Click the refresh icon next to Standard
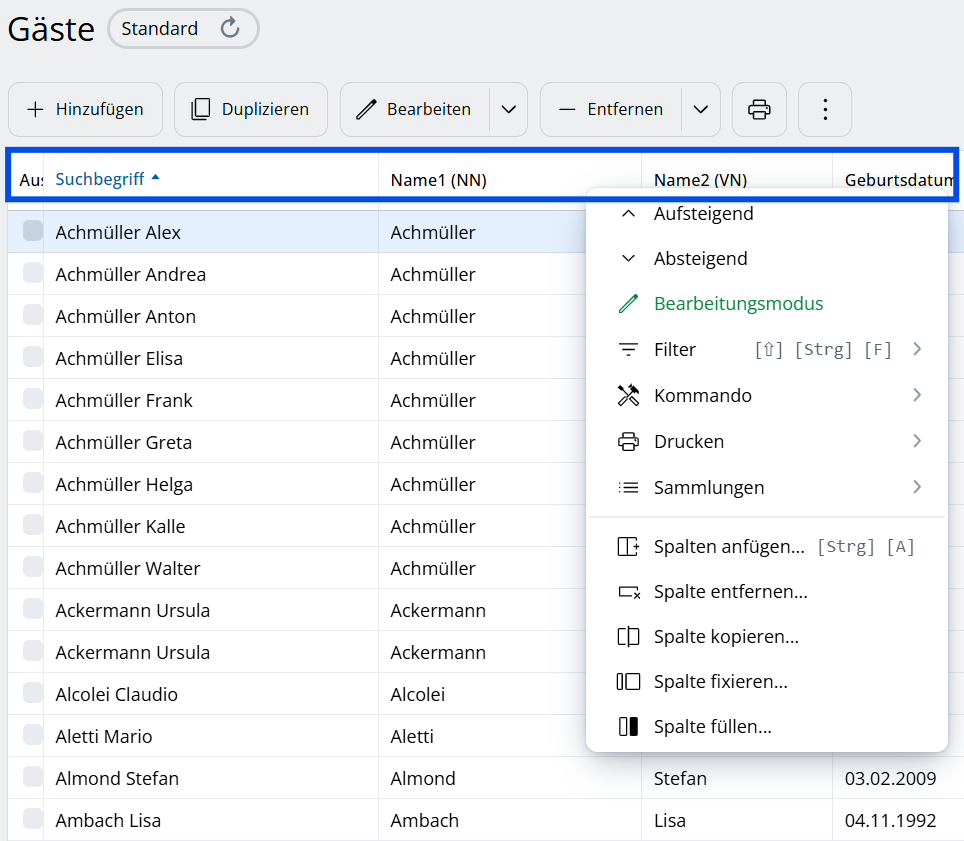This screenshot has width=964, height=841. coord(230,28)
